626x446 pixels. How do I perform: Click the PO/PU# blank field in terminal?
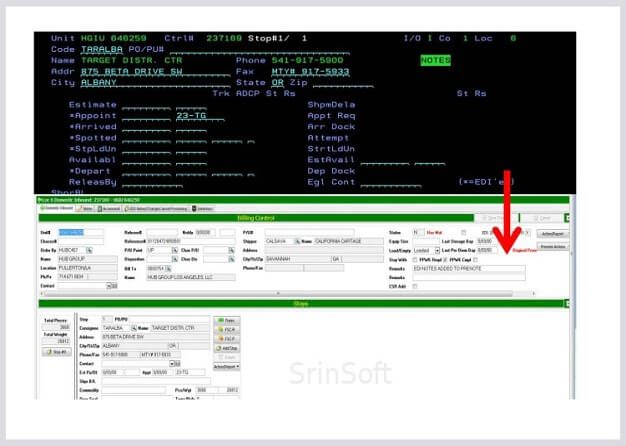(x=260, y=50)
